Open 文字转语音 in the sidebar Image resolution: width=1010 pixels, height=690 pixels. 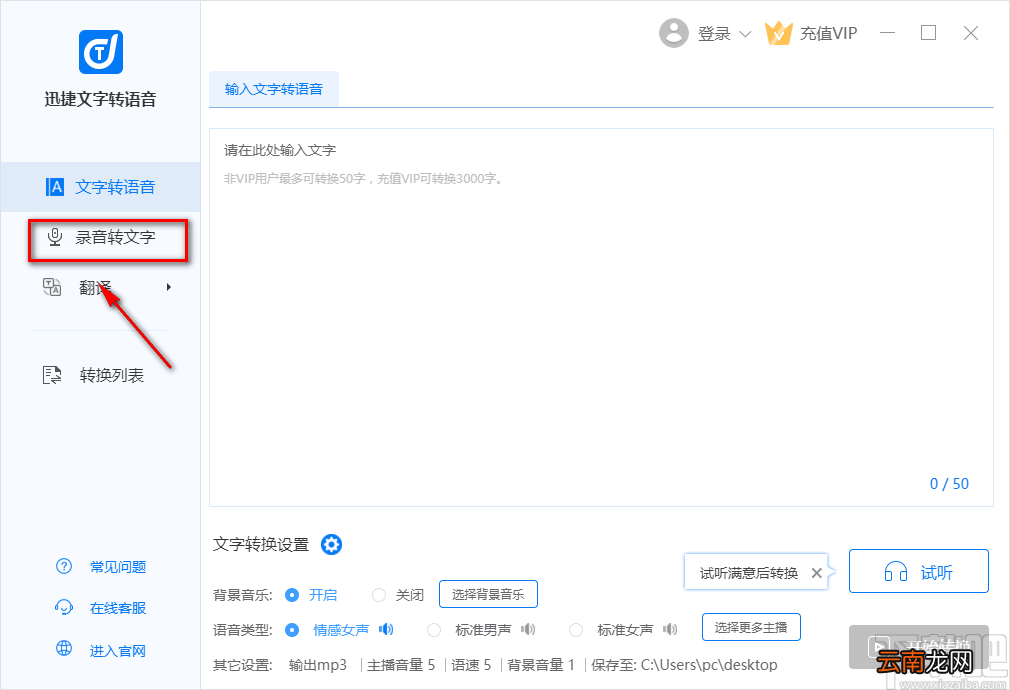tap(100, 187)
